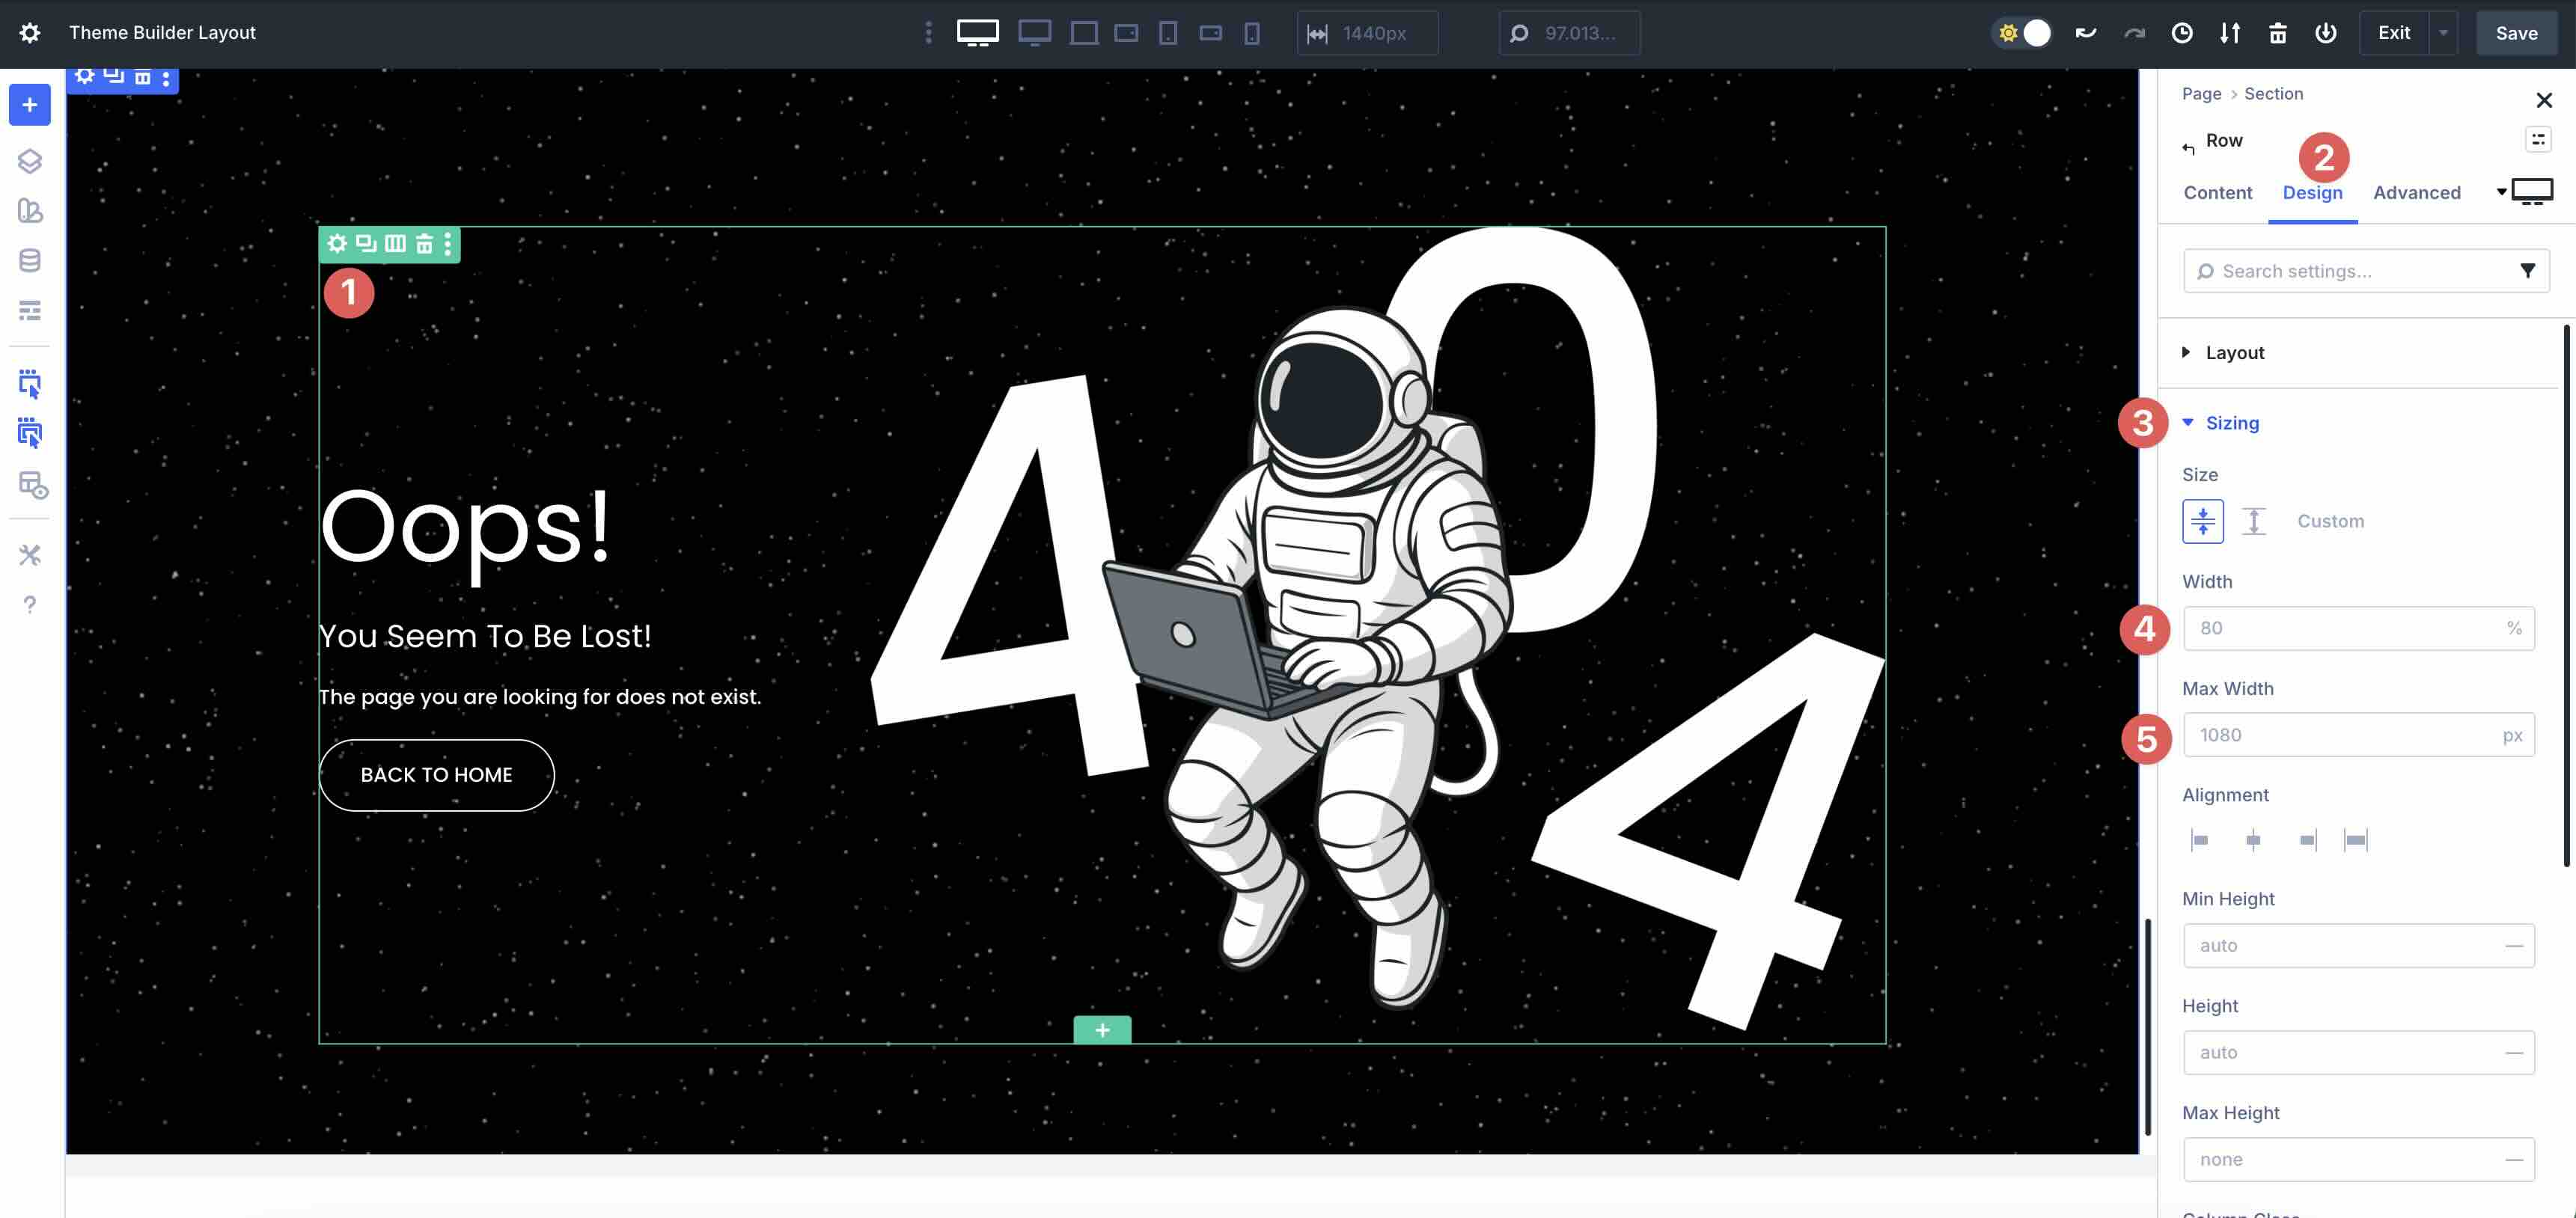Click the row columns layout icon

coord(395,243)
